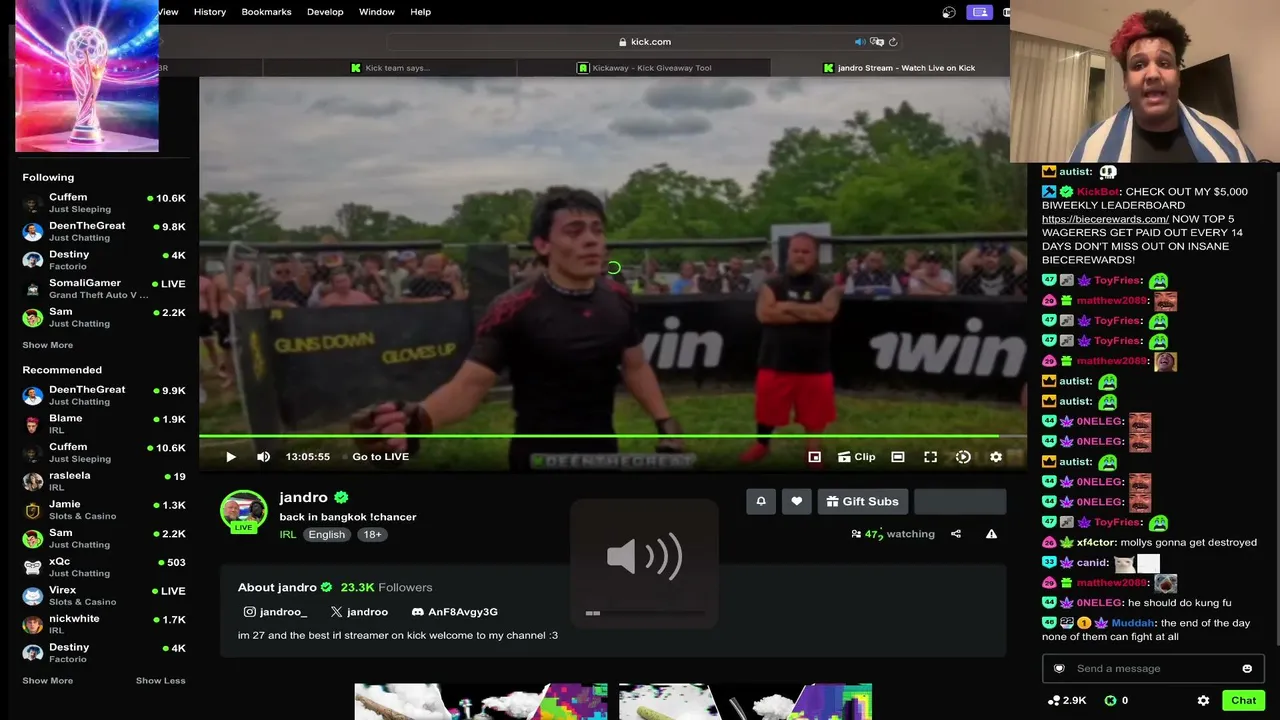Open Cuffem channel in Following list
Viewport: 1280px width, 720px height.
pos(104,203)
